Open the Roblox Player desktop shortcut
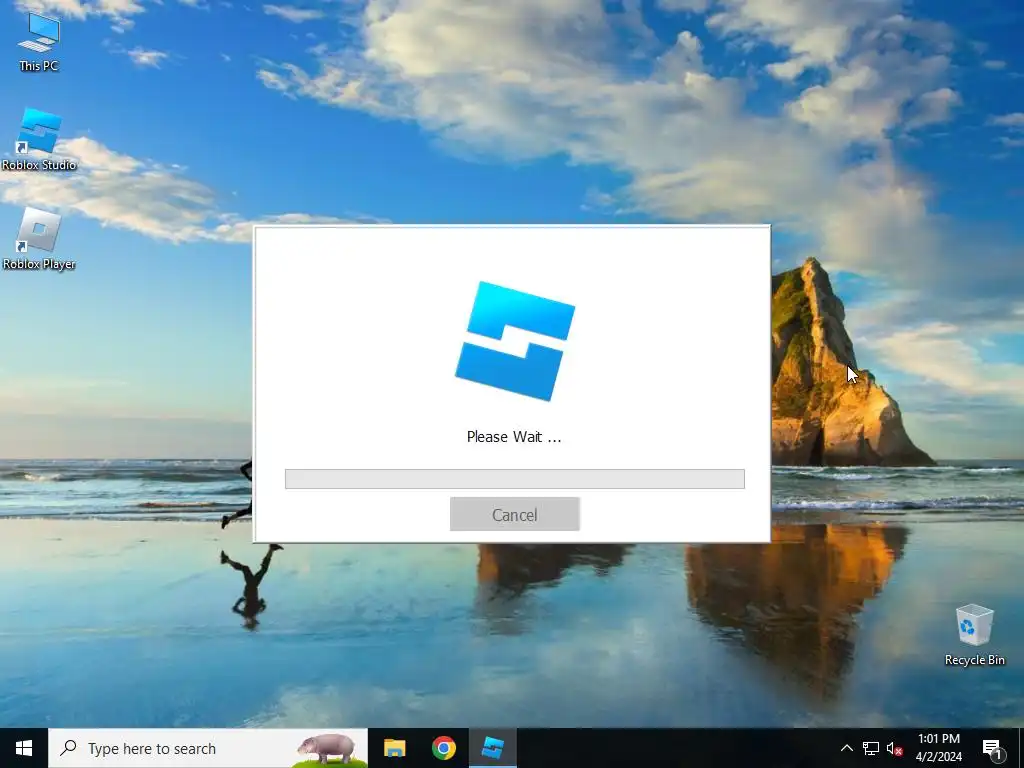This screenshot has height=768, width=1024. pos(39,239)
